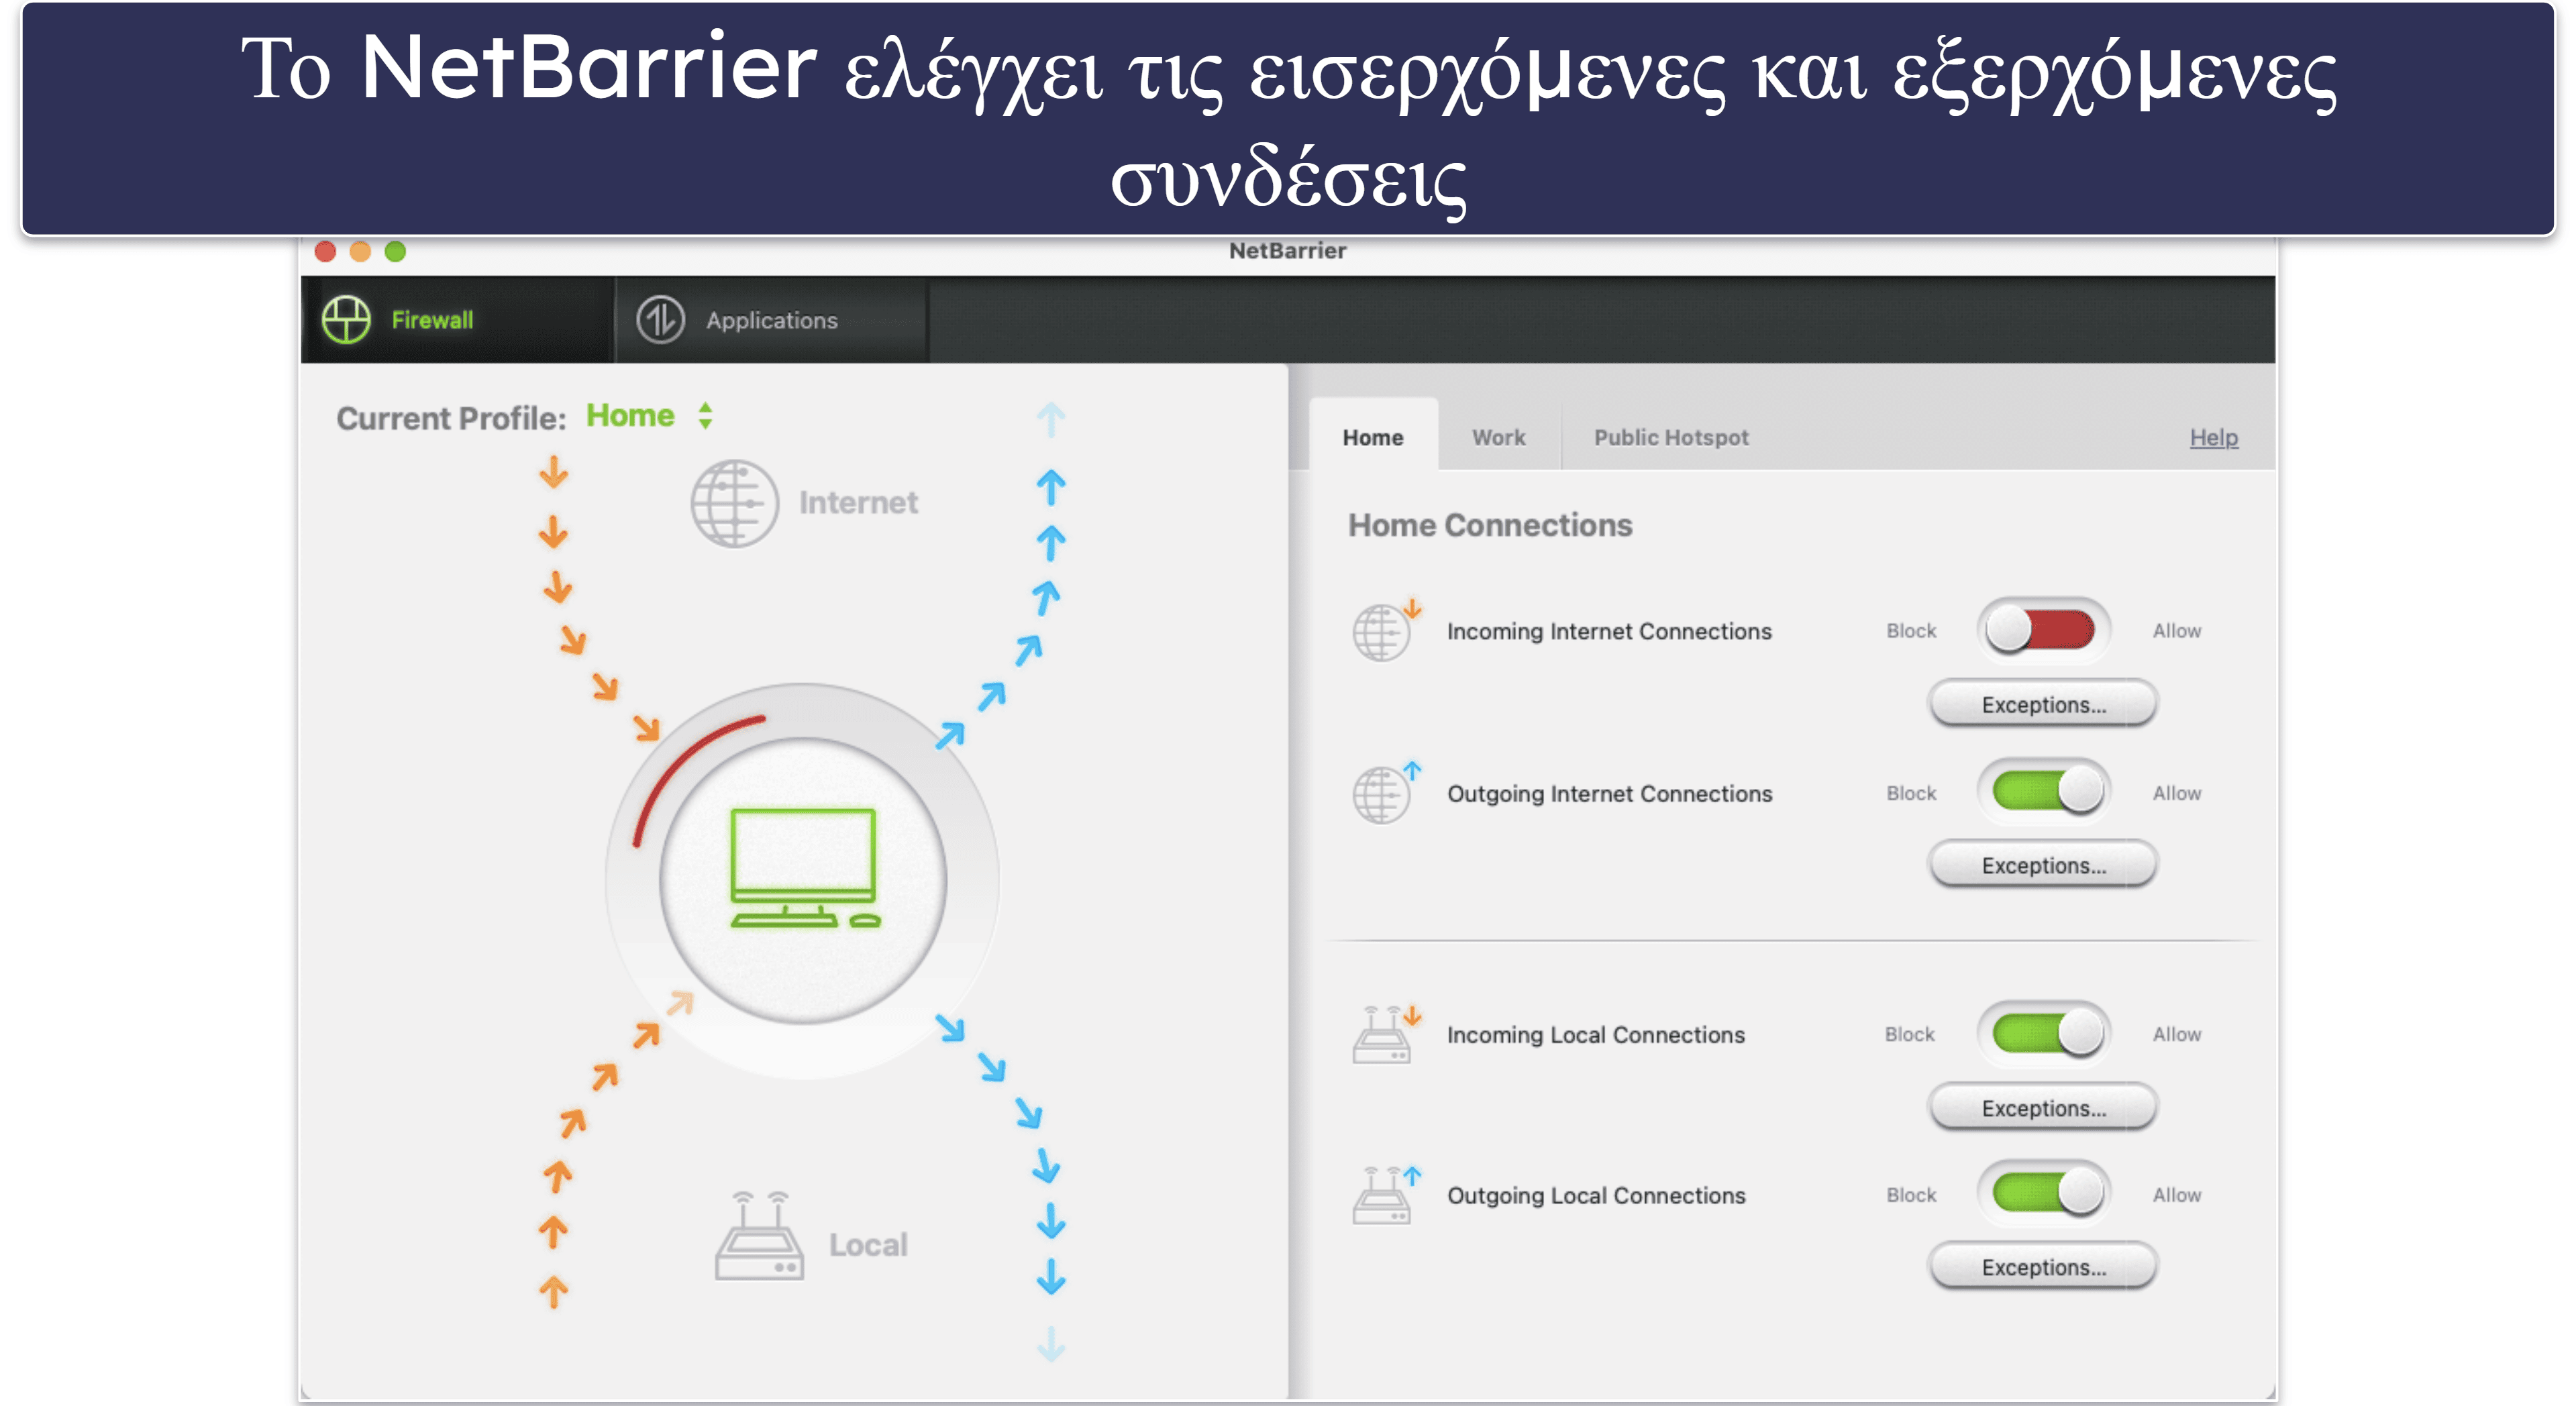Close the NetBarrier window
The width and height of the screenshot is (2576, 1406).
point(325,251)
